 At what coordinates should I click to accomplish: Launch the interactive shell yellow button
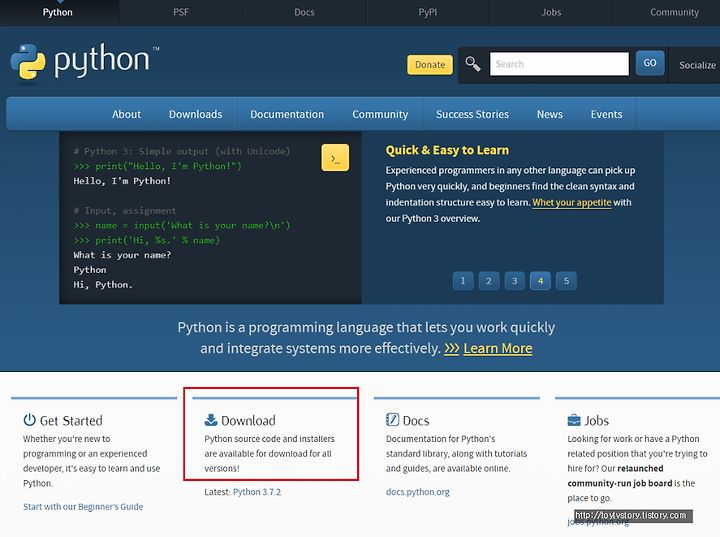pos(335,158)
